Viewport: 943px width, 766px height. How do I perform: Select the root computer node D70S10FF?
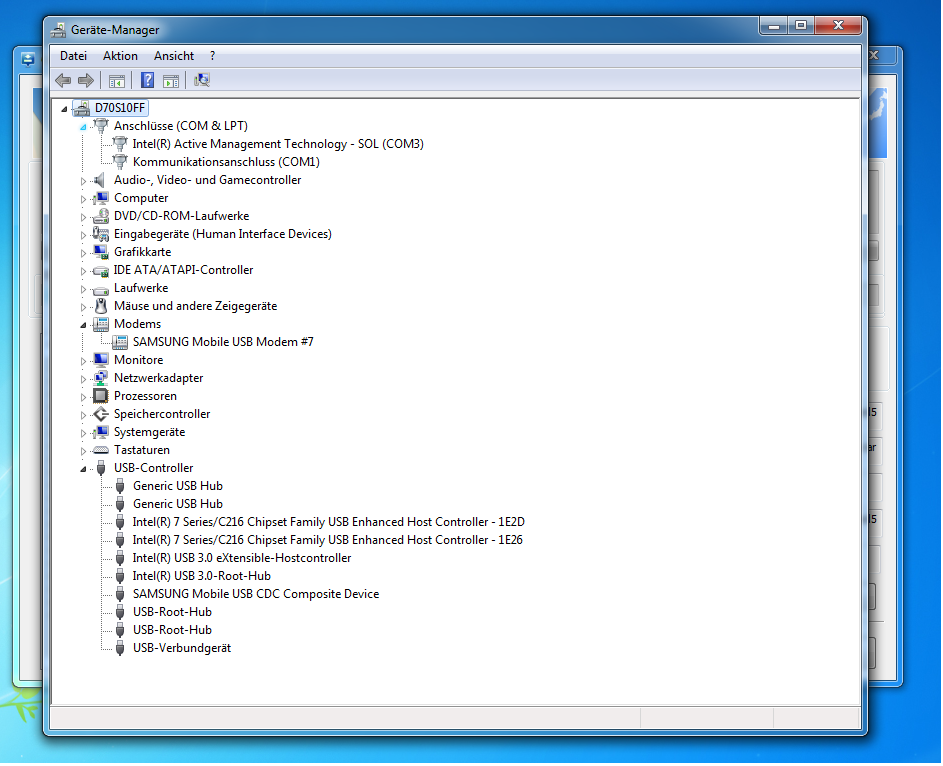point(120,108)
